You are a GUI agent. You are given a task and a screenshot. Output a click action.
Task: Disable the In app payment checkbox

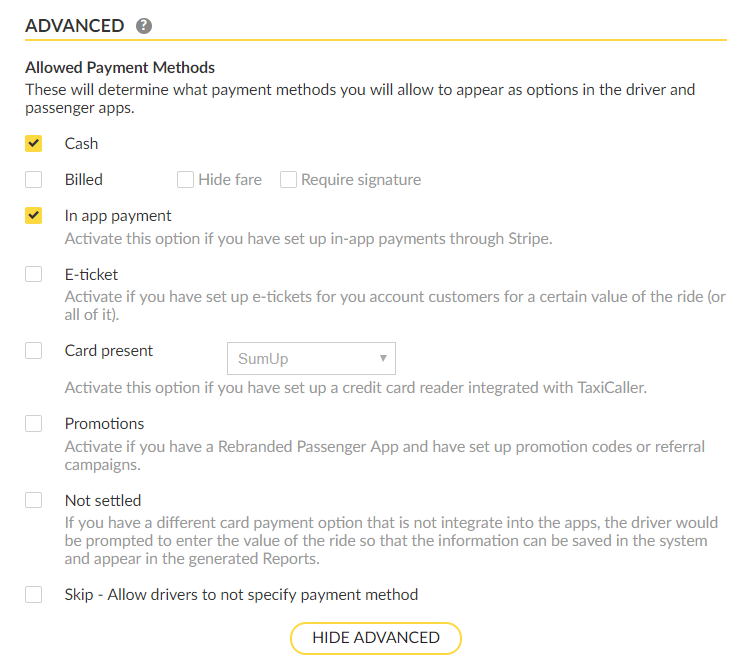(34, 216)
